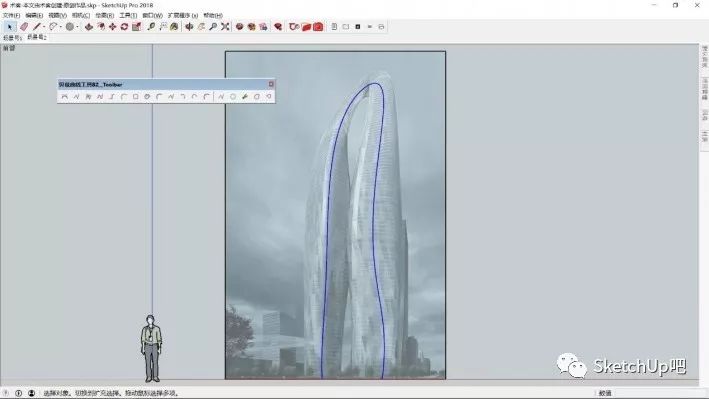Select the circular-arrows Rotate tool
Screen dimensions: 709x399
(124, 27)
